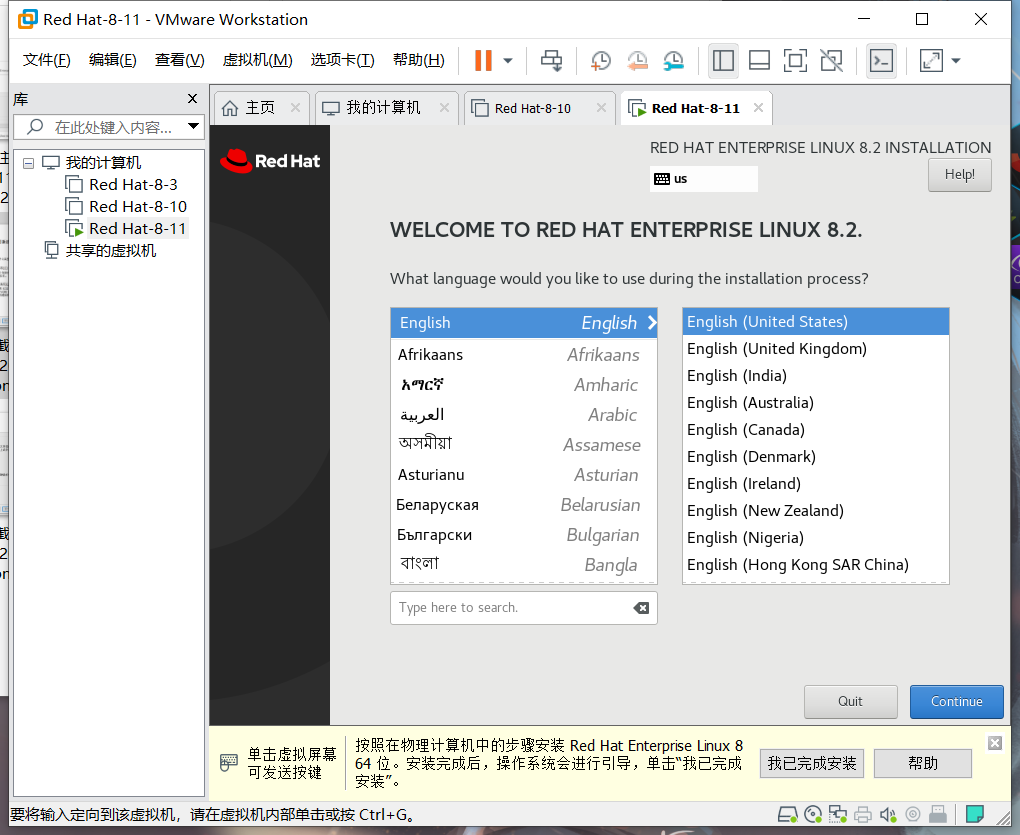This screenshot has width=1020, height=835.
Task: Click the Help! button
Action: pyautogui.click(x=960, y=174)
